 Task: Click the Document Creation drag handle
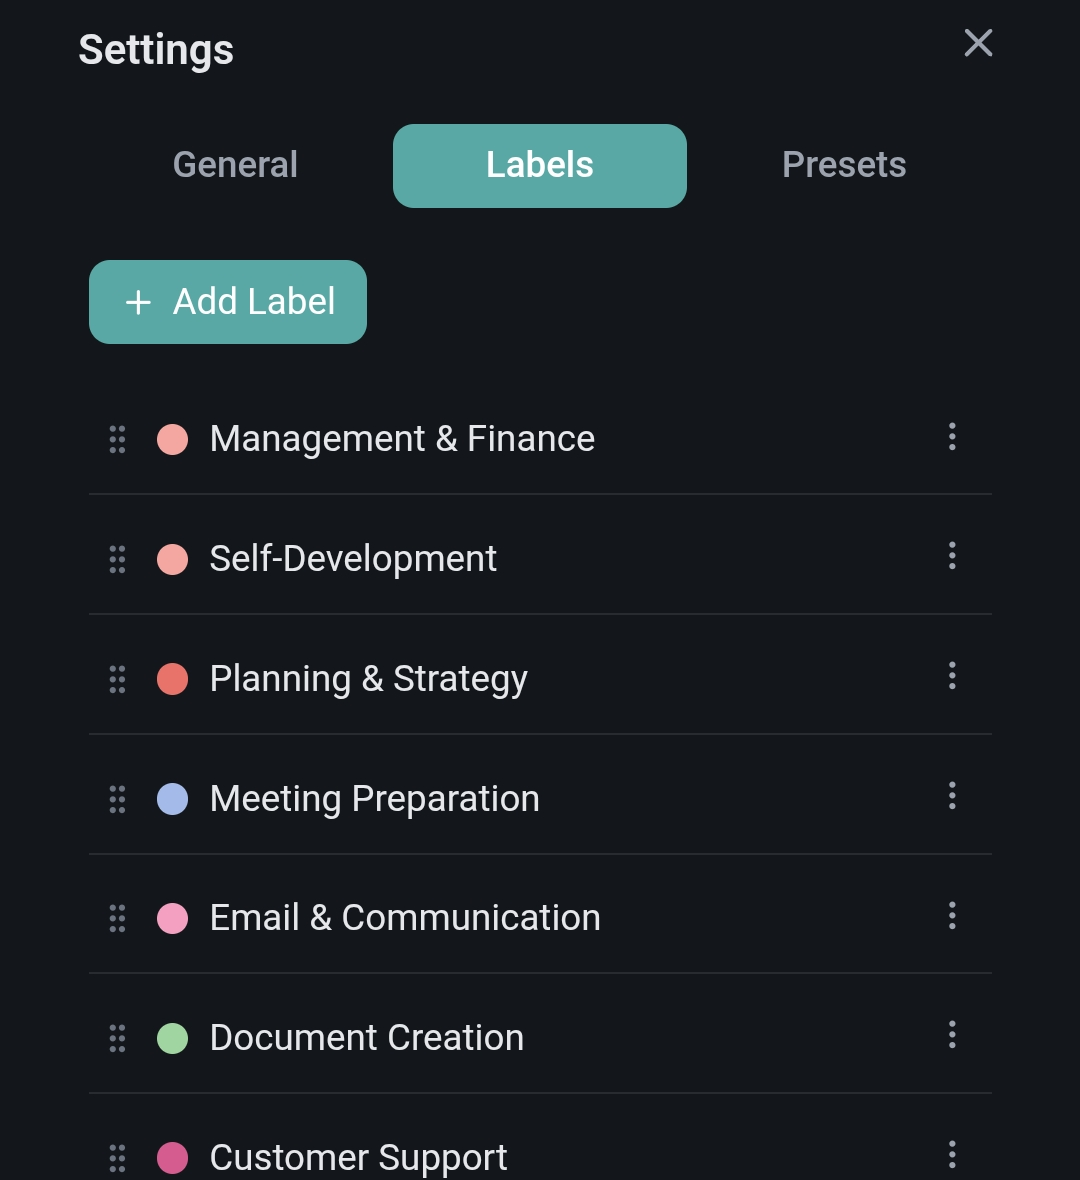[117, 1038]
